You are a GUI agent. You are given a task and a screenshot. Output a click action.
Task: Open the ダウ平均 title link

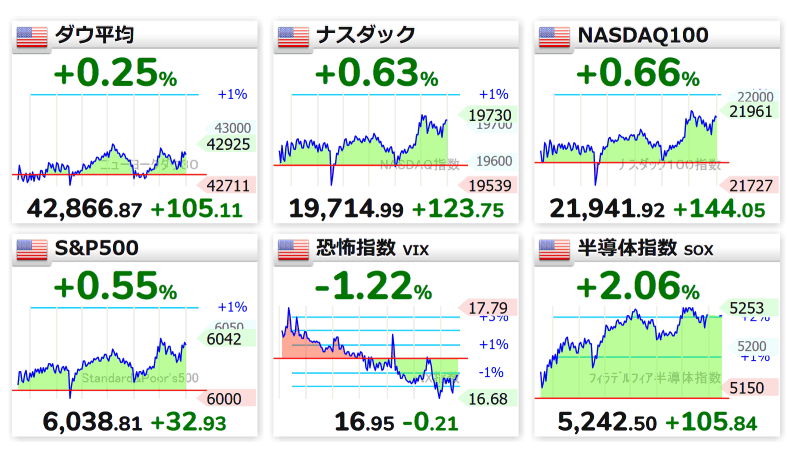tap(94, 35)
